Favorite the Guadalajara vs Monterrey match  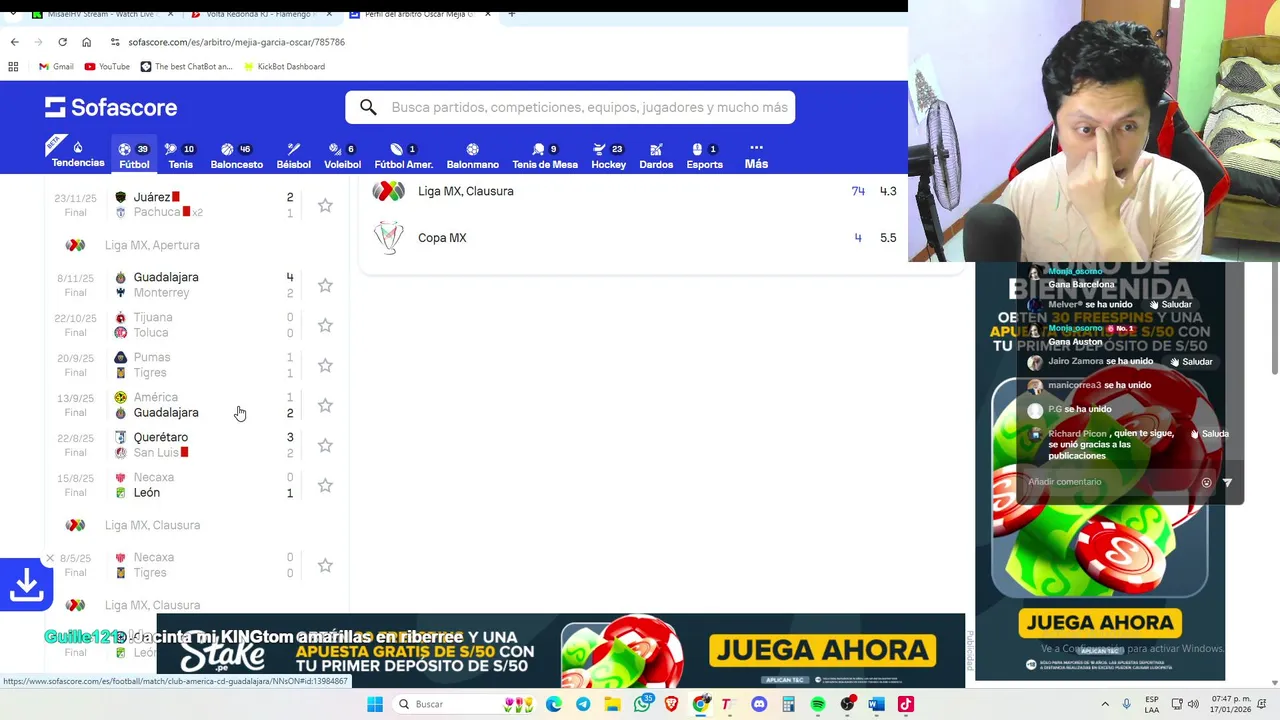point(325,285)
